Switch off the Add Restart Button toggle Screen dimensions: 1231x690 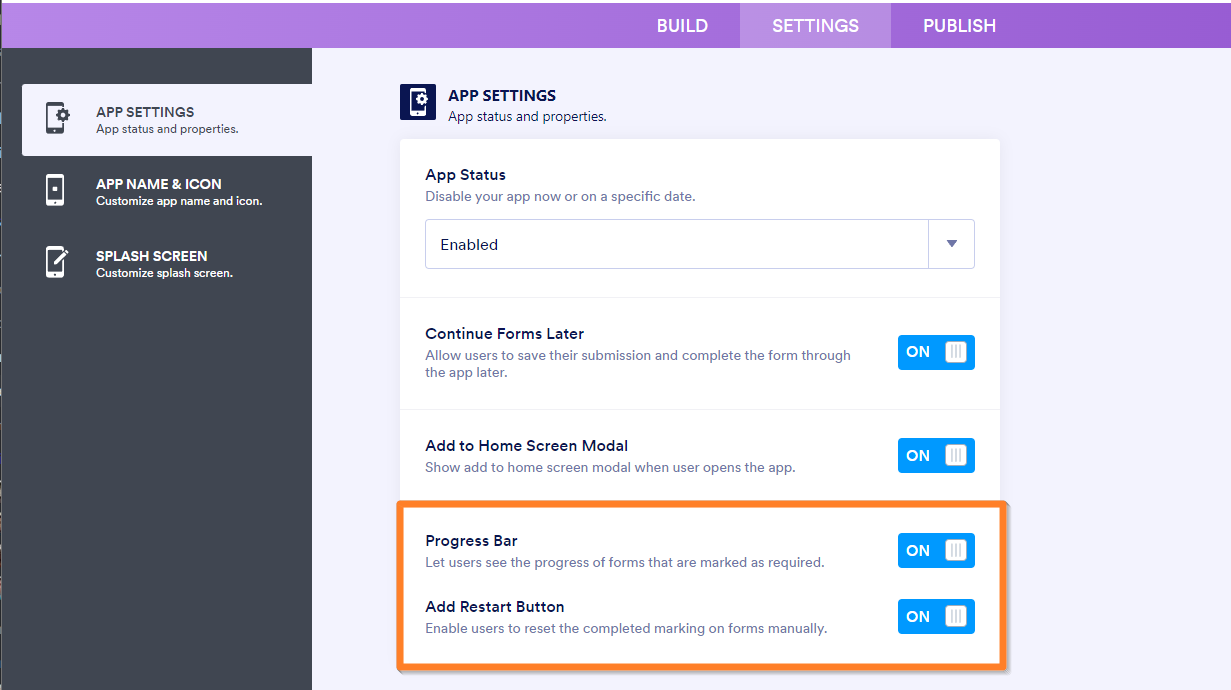pyautogui.click(x=935, y=617)
